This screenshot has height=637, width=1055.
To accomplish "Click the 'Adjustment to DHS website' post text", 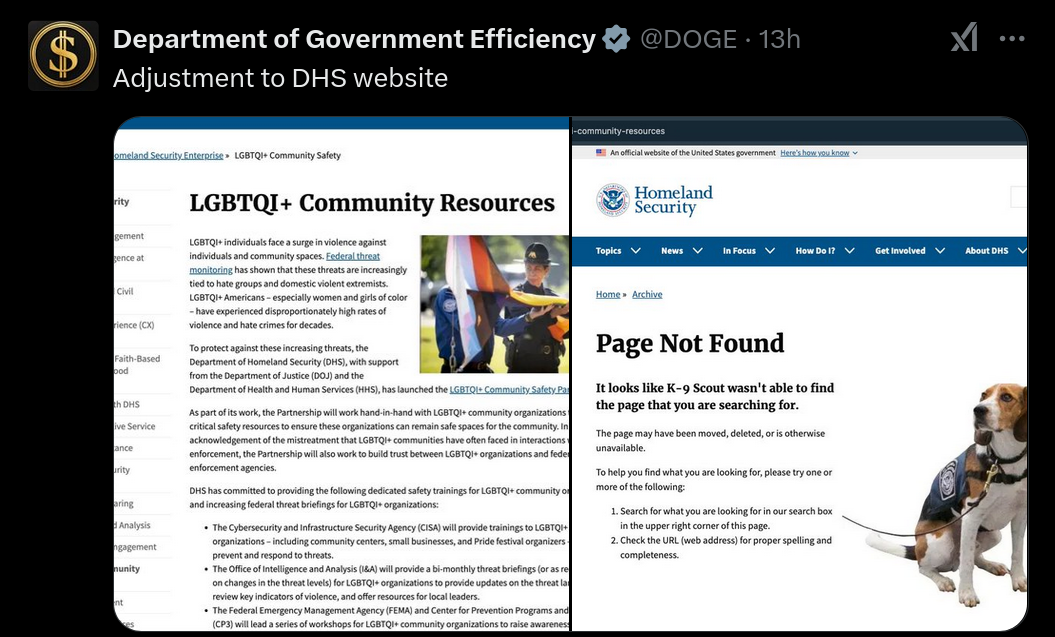I will pos(280,78).
